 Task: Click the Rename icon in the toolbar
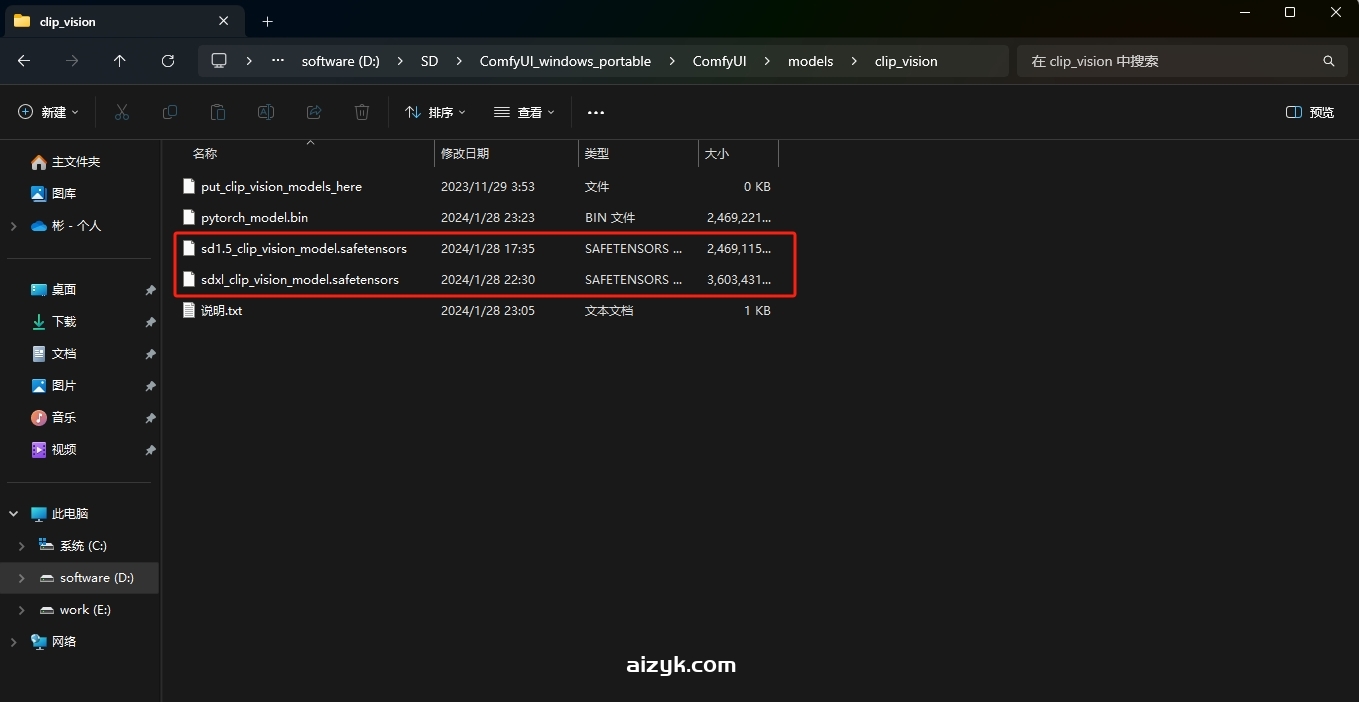266,112
